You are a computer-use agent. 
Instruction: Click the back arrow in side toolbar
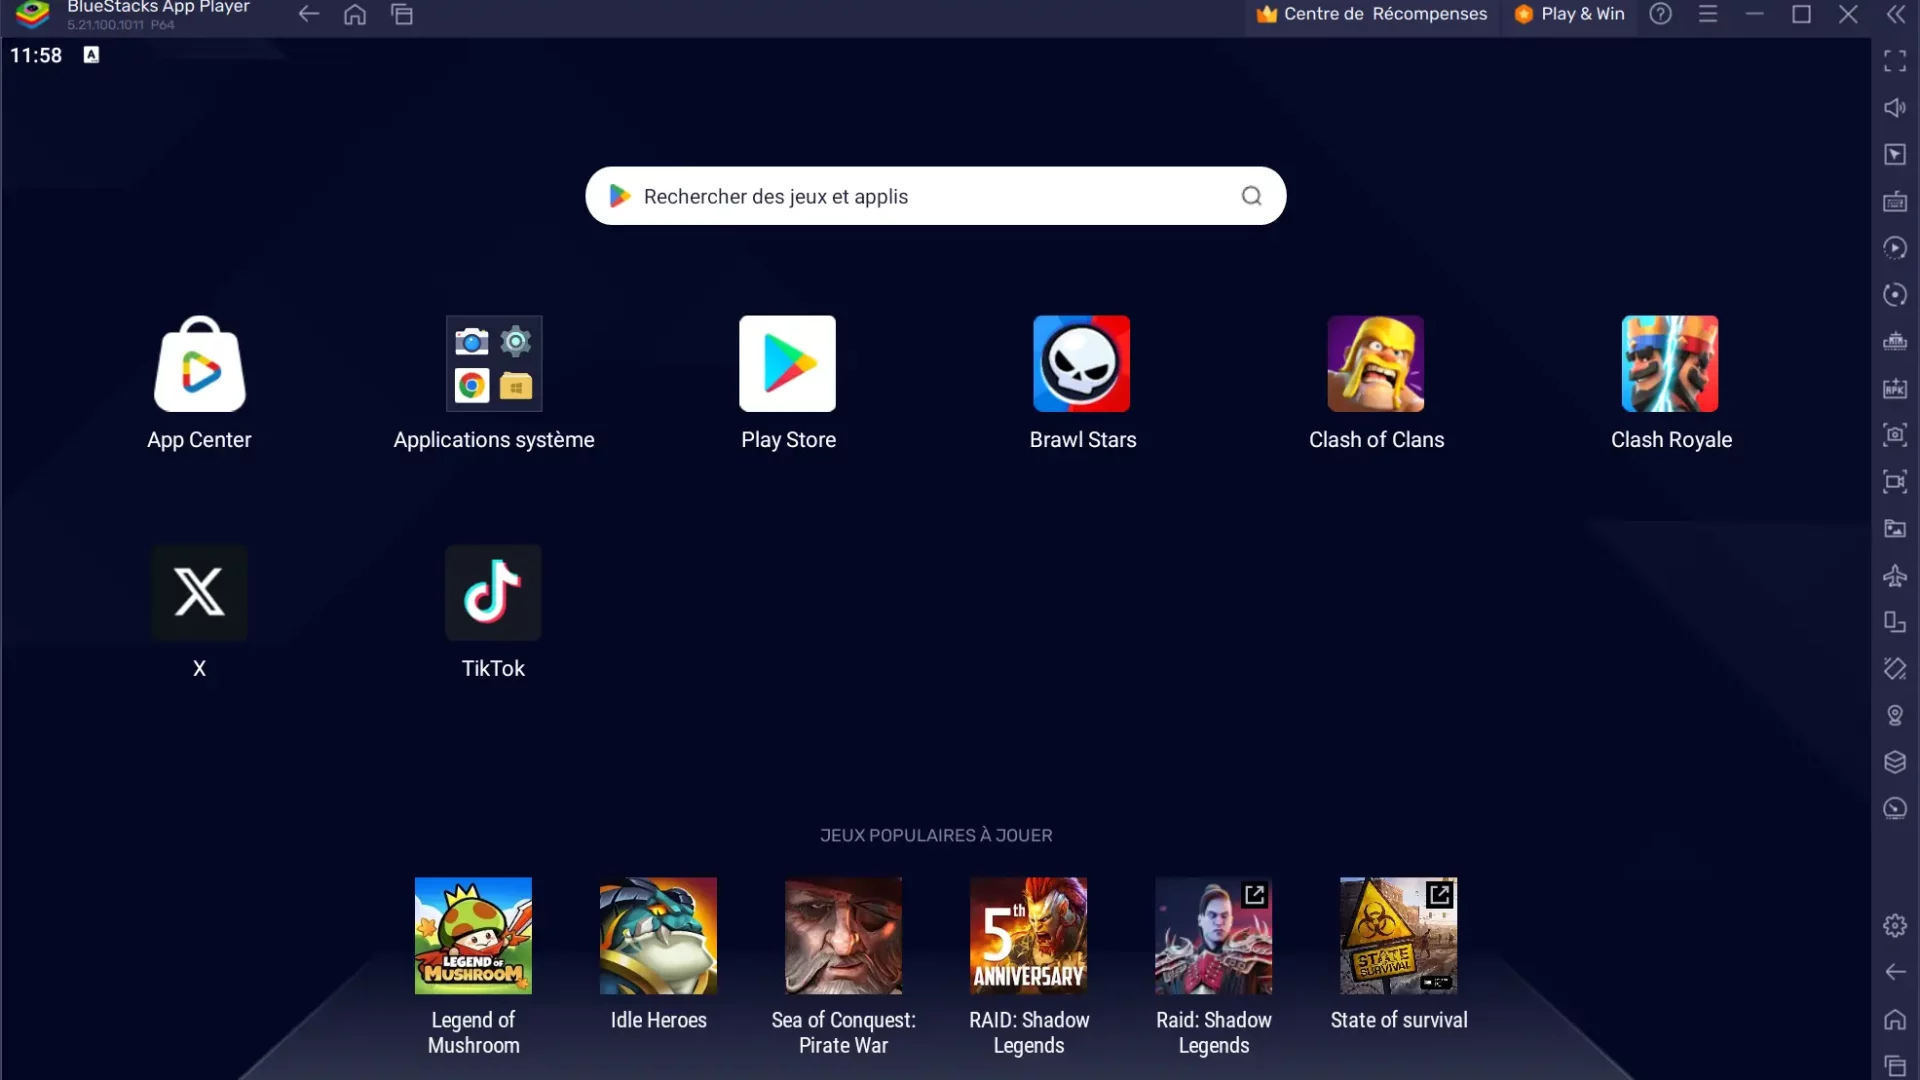1895,972
